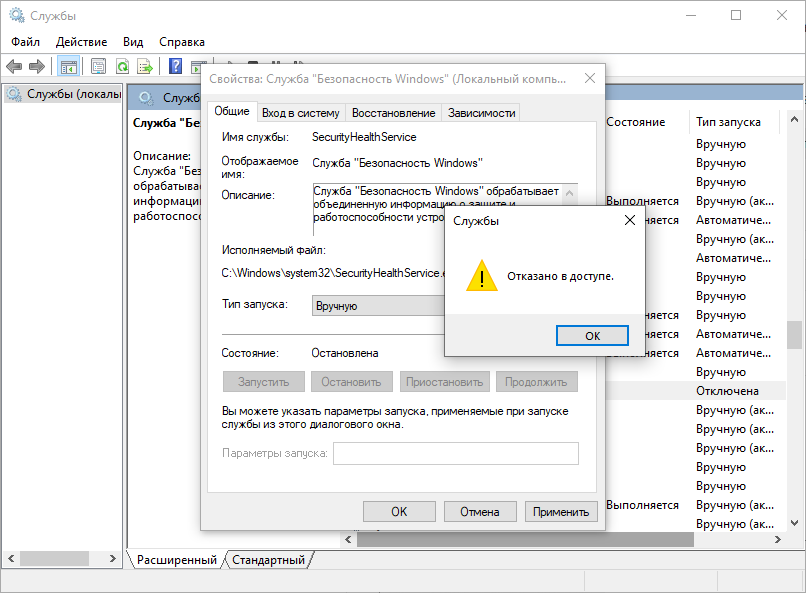Toggle the console tree show/hide toolbar icon

click(x=68, y=66)
